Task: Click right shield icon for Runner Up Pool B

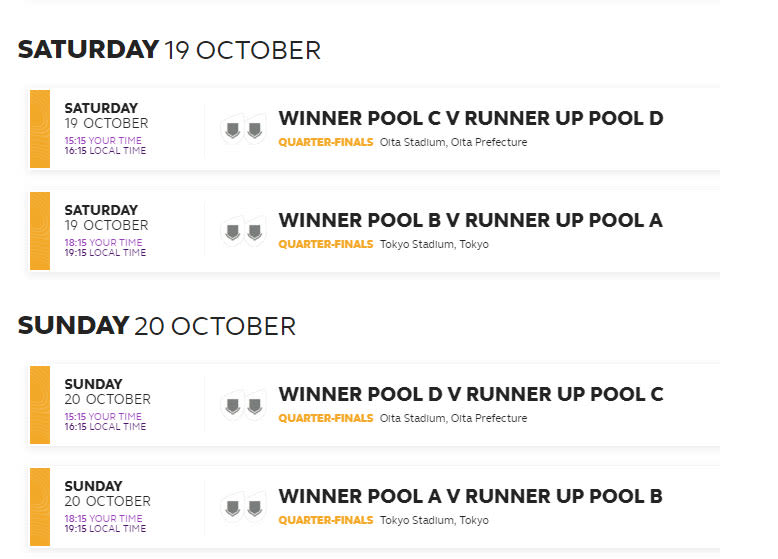Action: pos(255,508)
